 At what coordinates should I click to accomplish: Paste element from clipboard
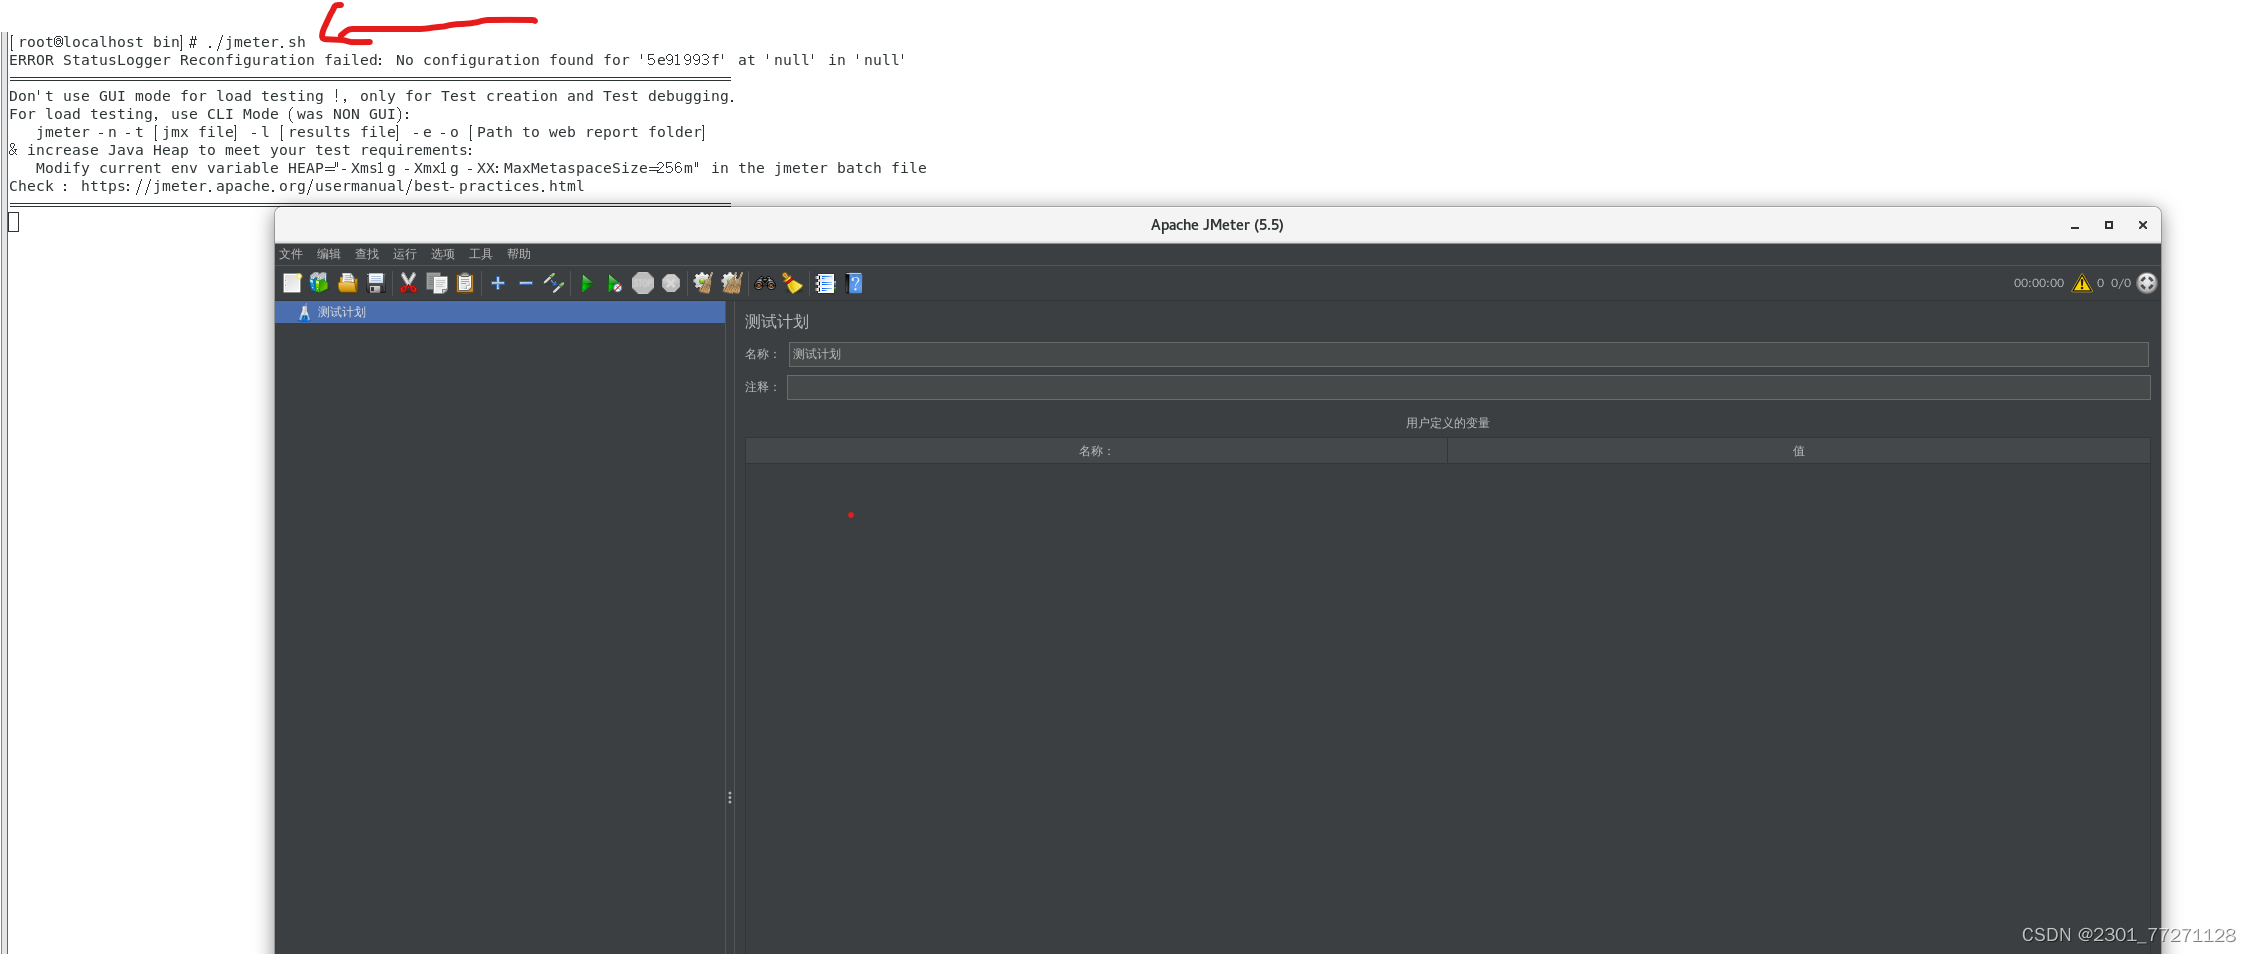click(465, 283)
